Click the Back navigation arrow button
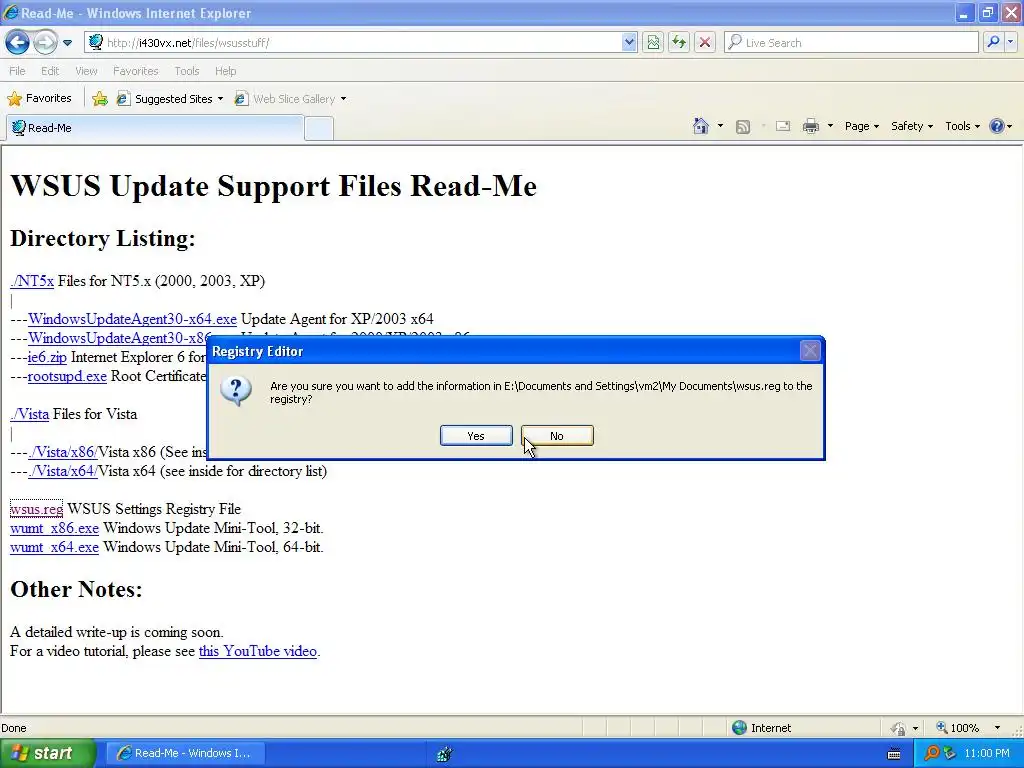This screenshot has height=768, width=1024. tap(17, 42)
